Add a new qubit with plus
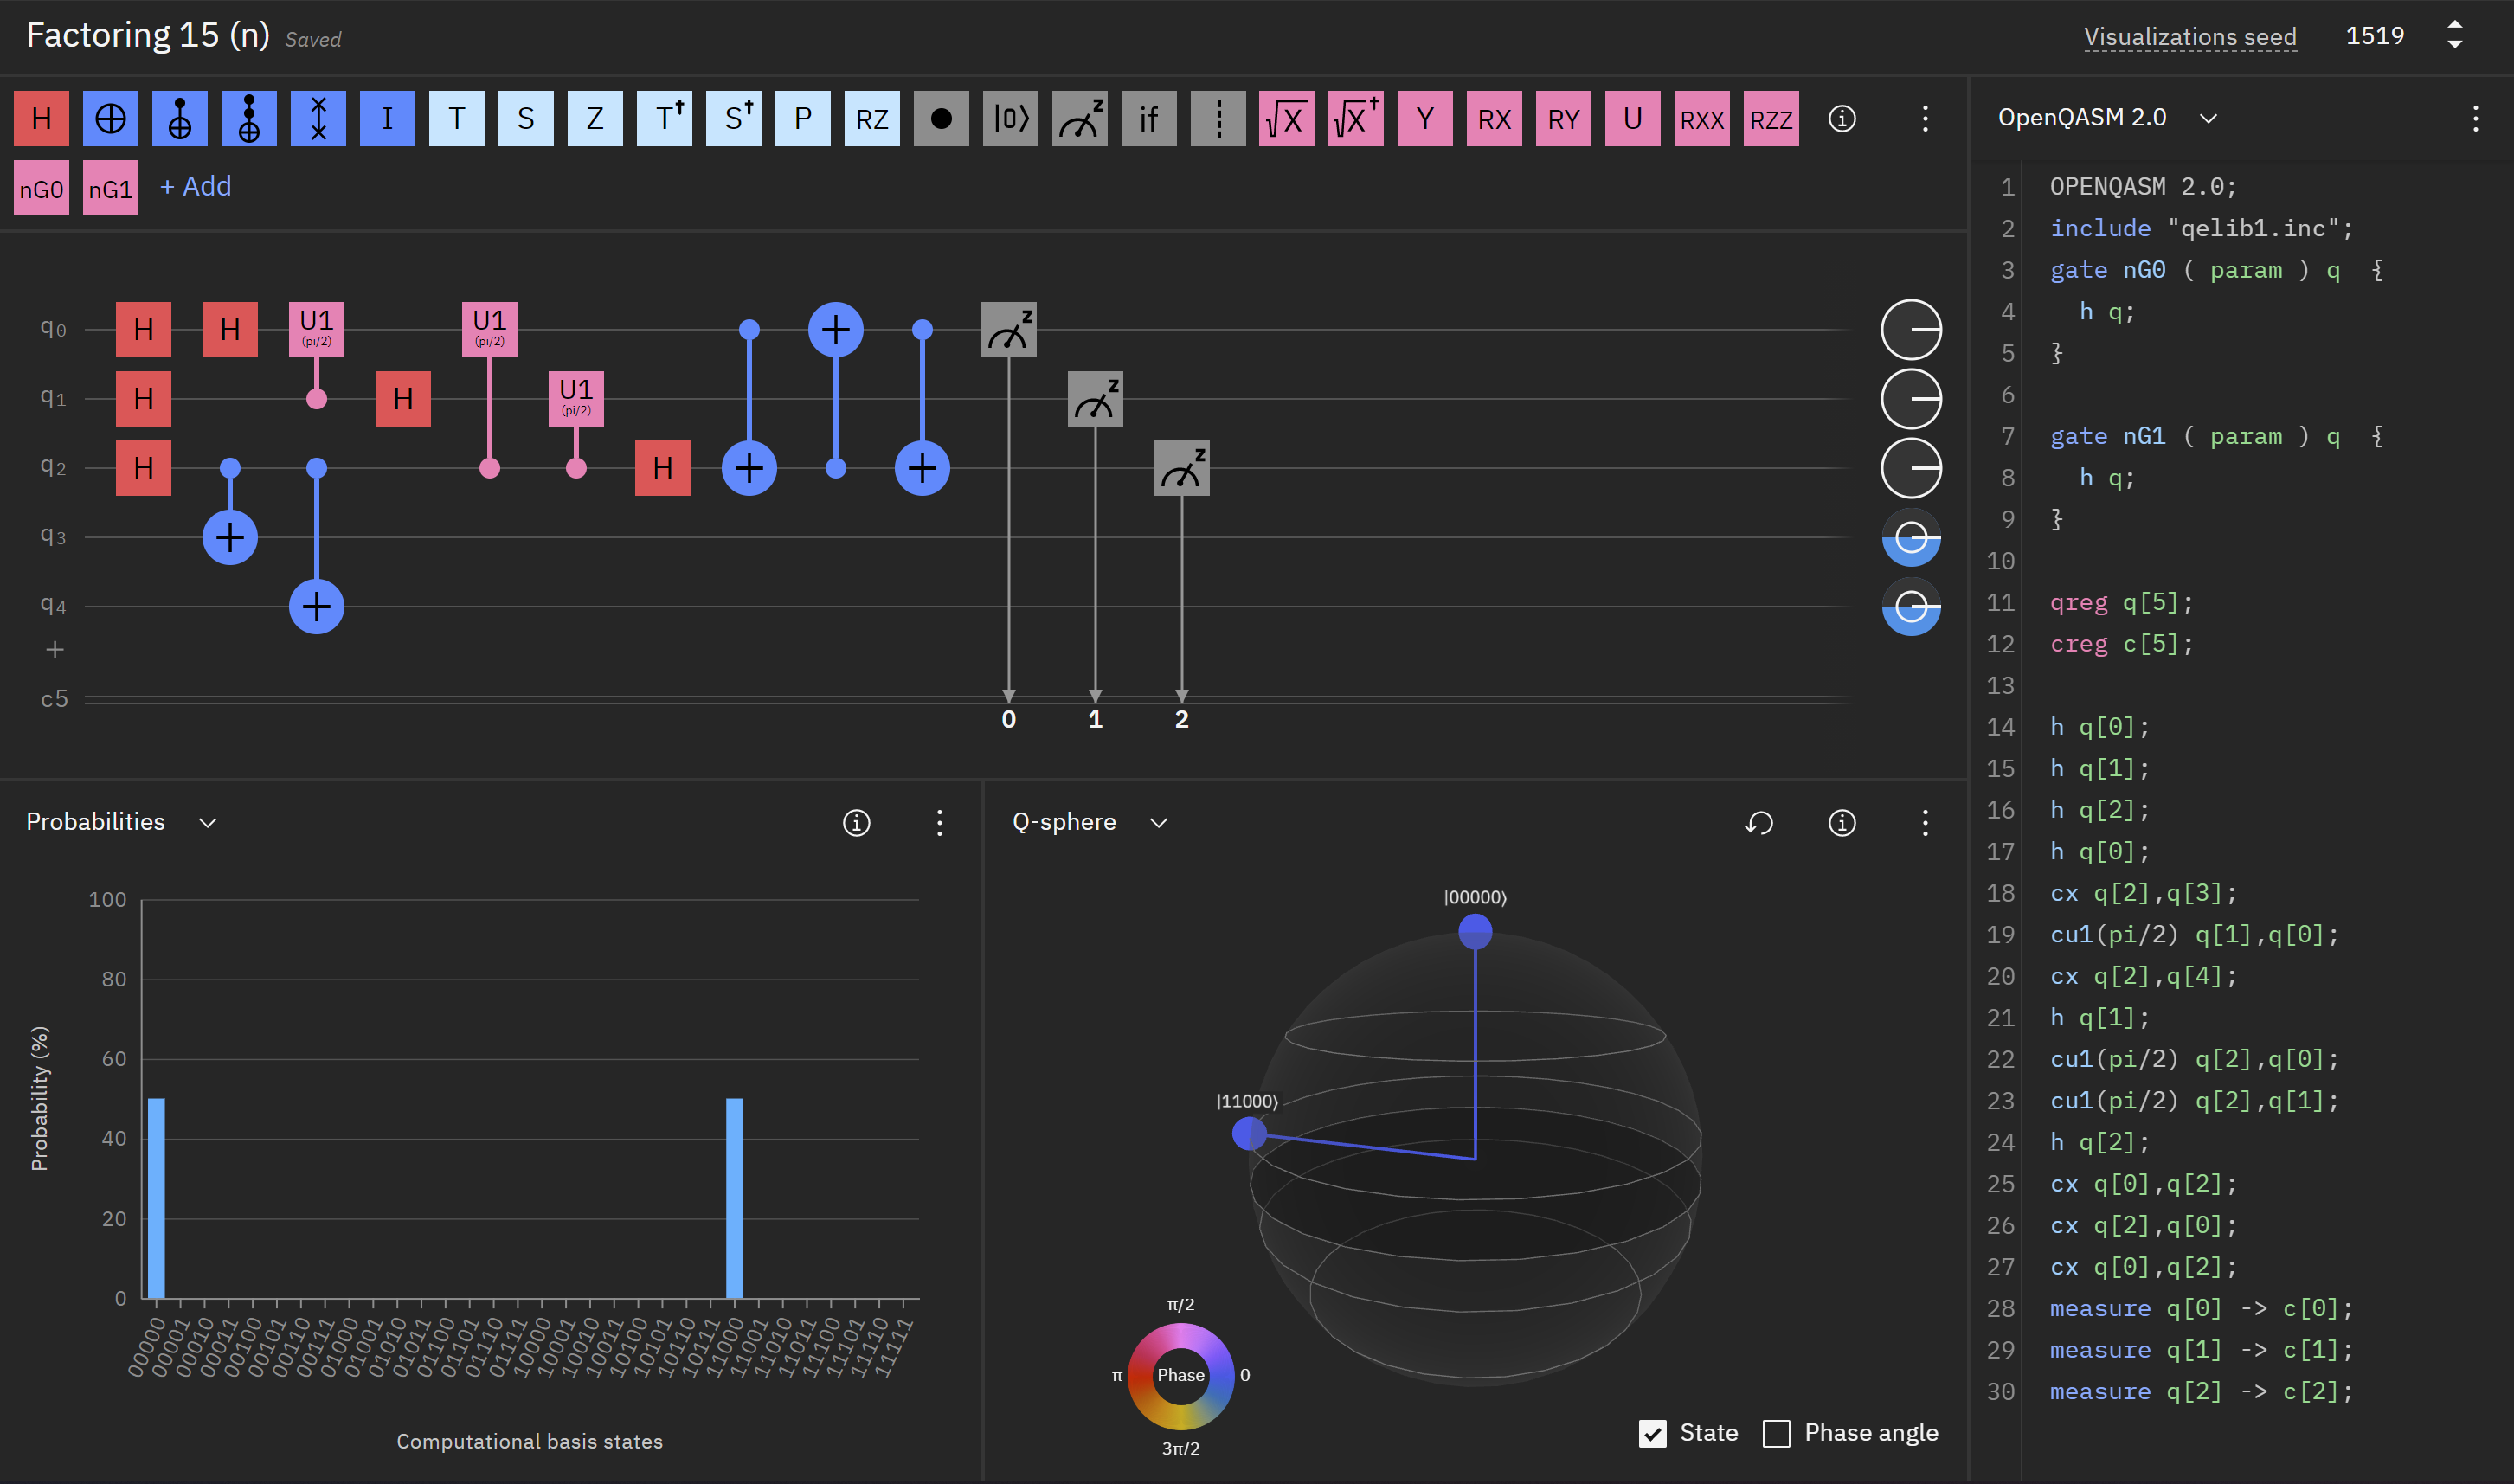 coord(55,650)
